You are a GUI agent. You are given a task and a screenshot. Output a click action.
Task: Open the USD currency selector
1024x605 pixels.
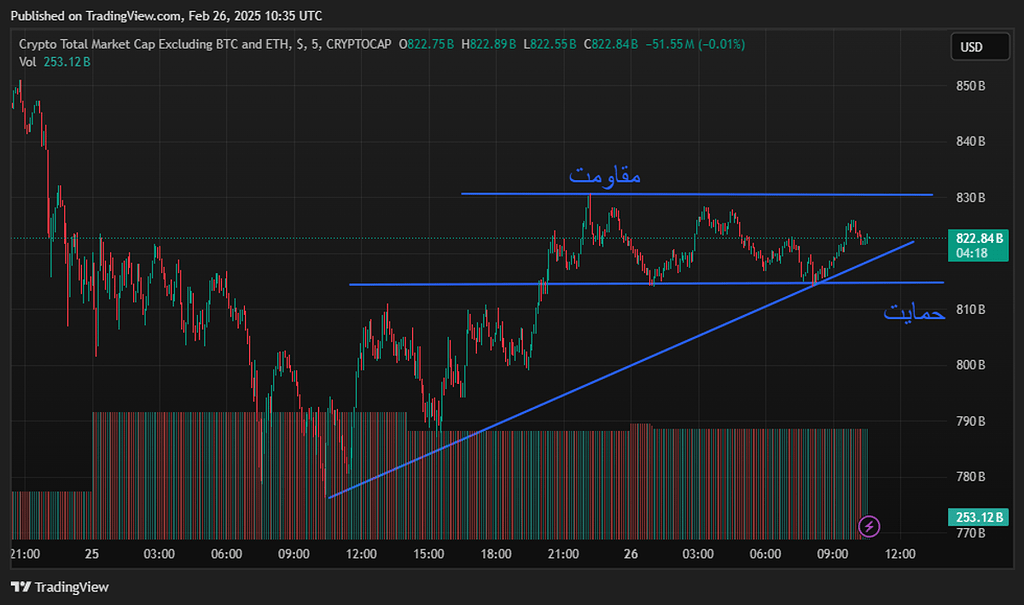tap(971, 47)
